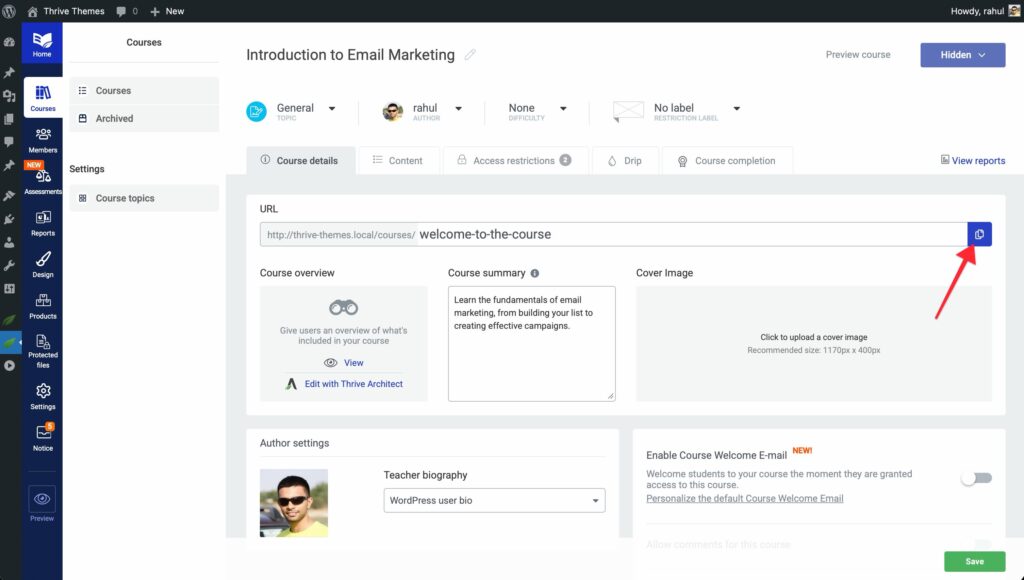
Task: Click the pencil icon beside course title
Action: coord(470,55)
